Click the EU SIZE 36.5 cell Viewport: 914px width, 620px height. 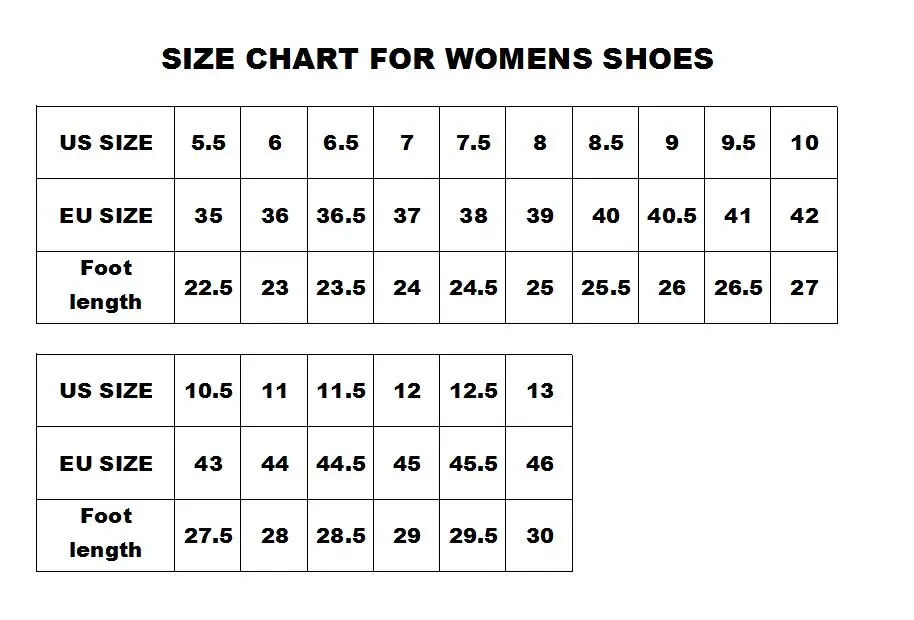340,216
